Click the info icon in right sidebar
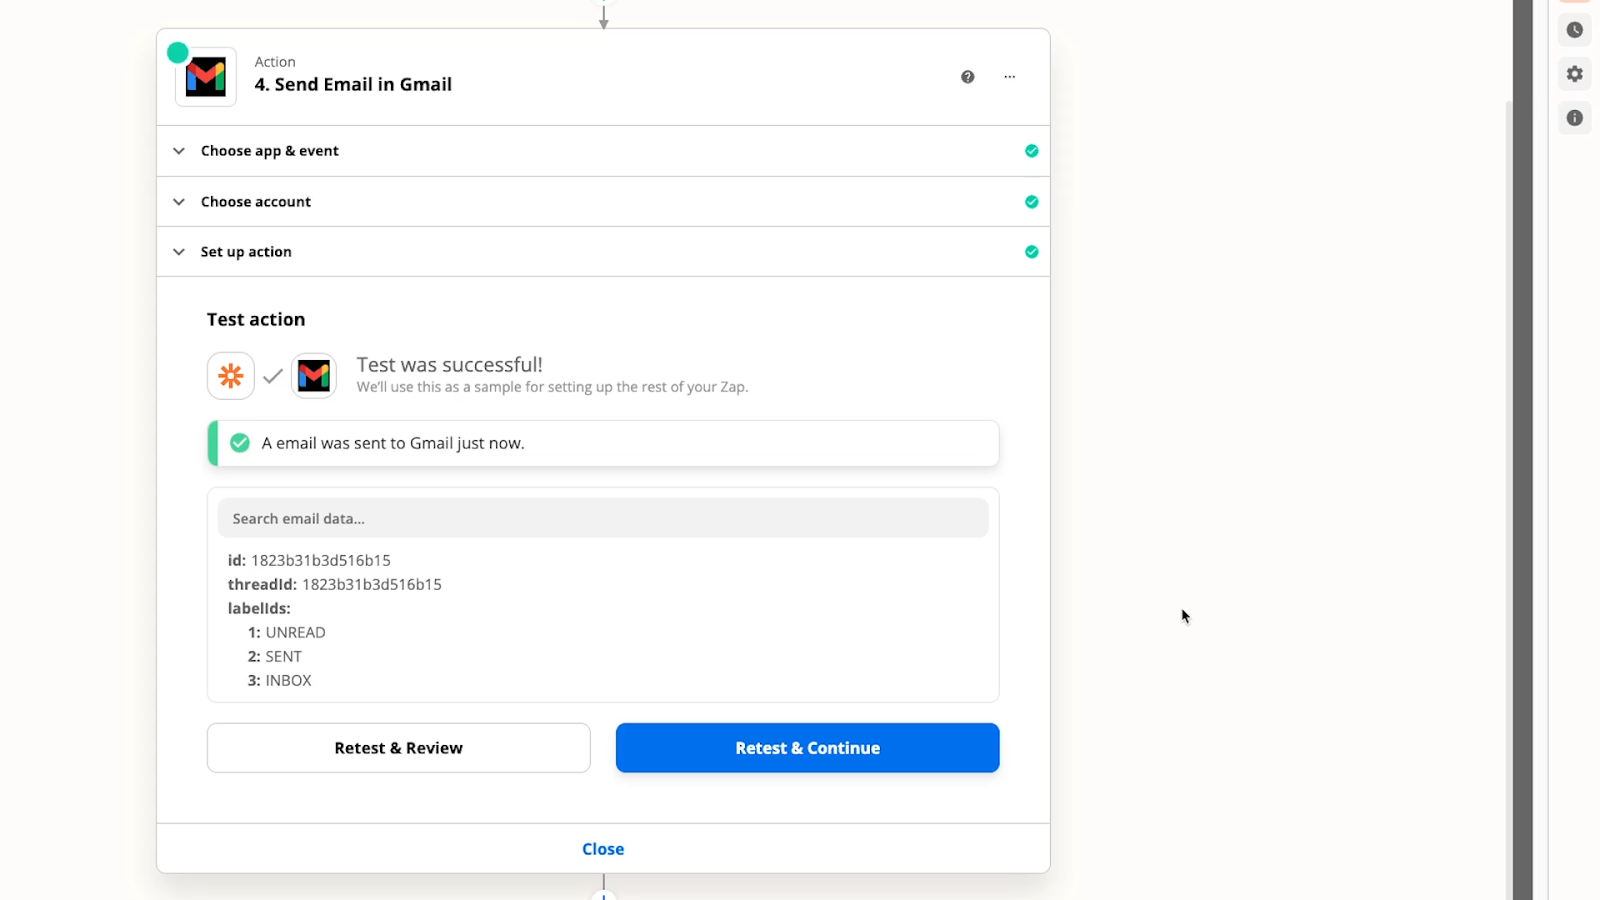1600x900 pixels. pyautogui.click(x=1575, y=118)
